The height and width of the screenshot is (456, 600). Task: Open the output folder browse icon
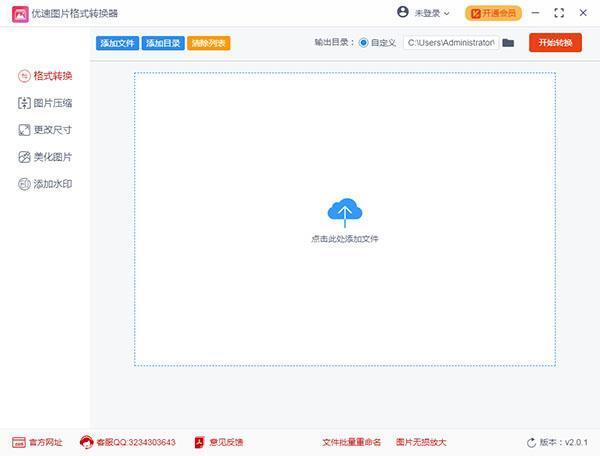[x=508, y=43]
